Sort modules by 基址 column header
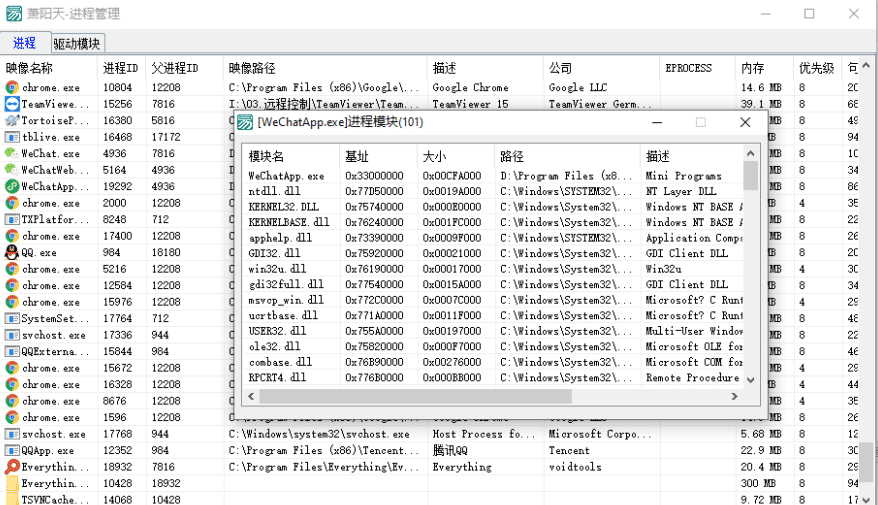 point(378,157)
